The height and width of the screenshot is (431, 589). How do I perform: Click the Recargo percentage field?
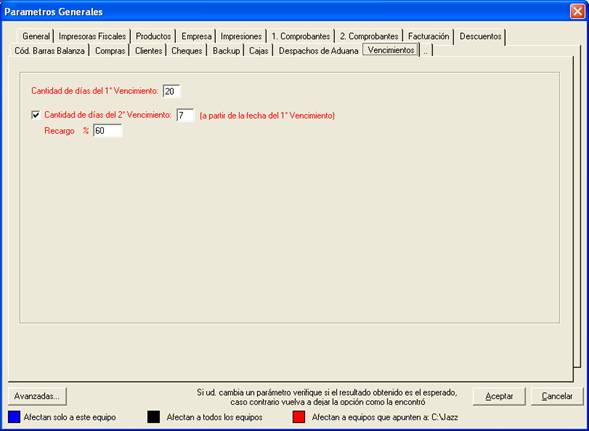pos(107,131)
